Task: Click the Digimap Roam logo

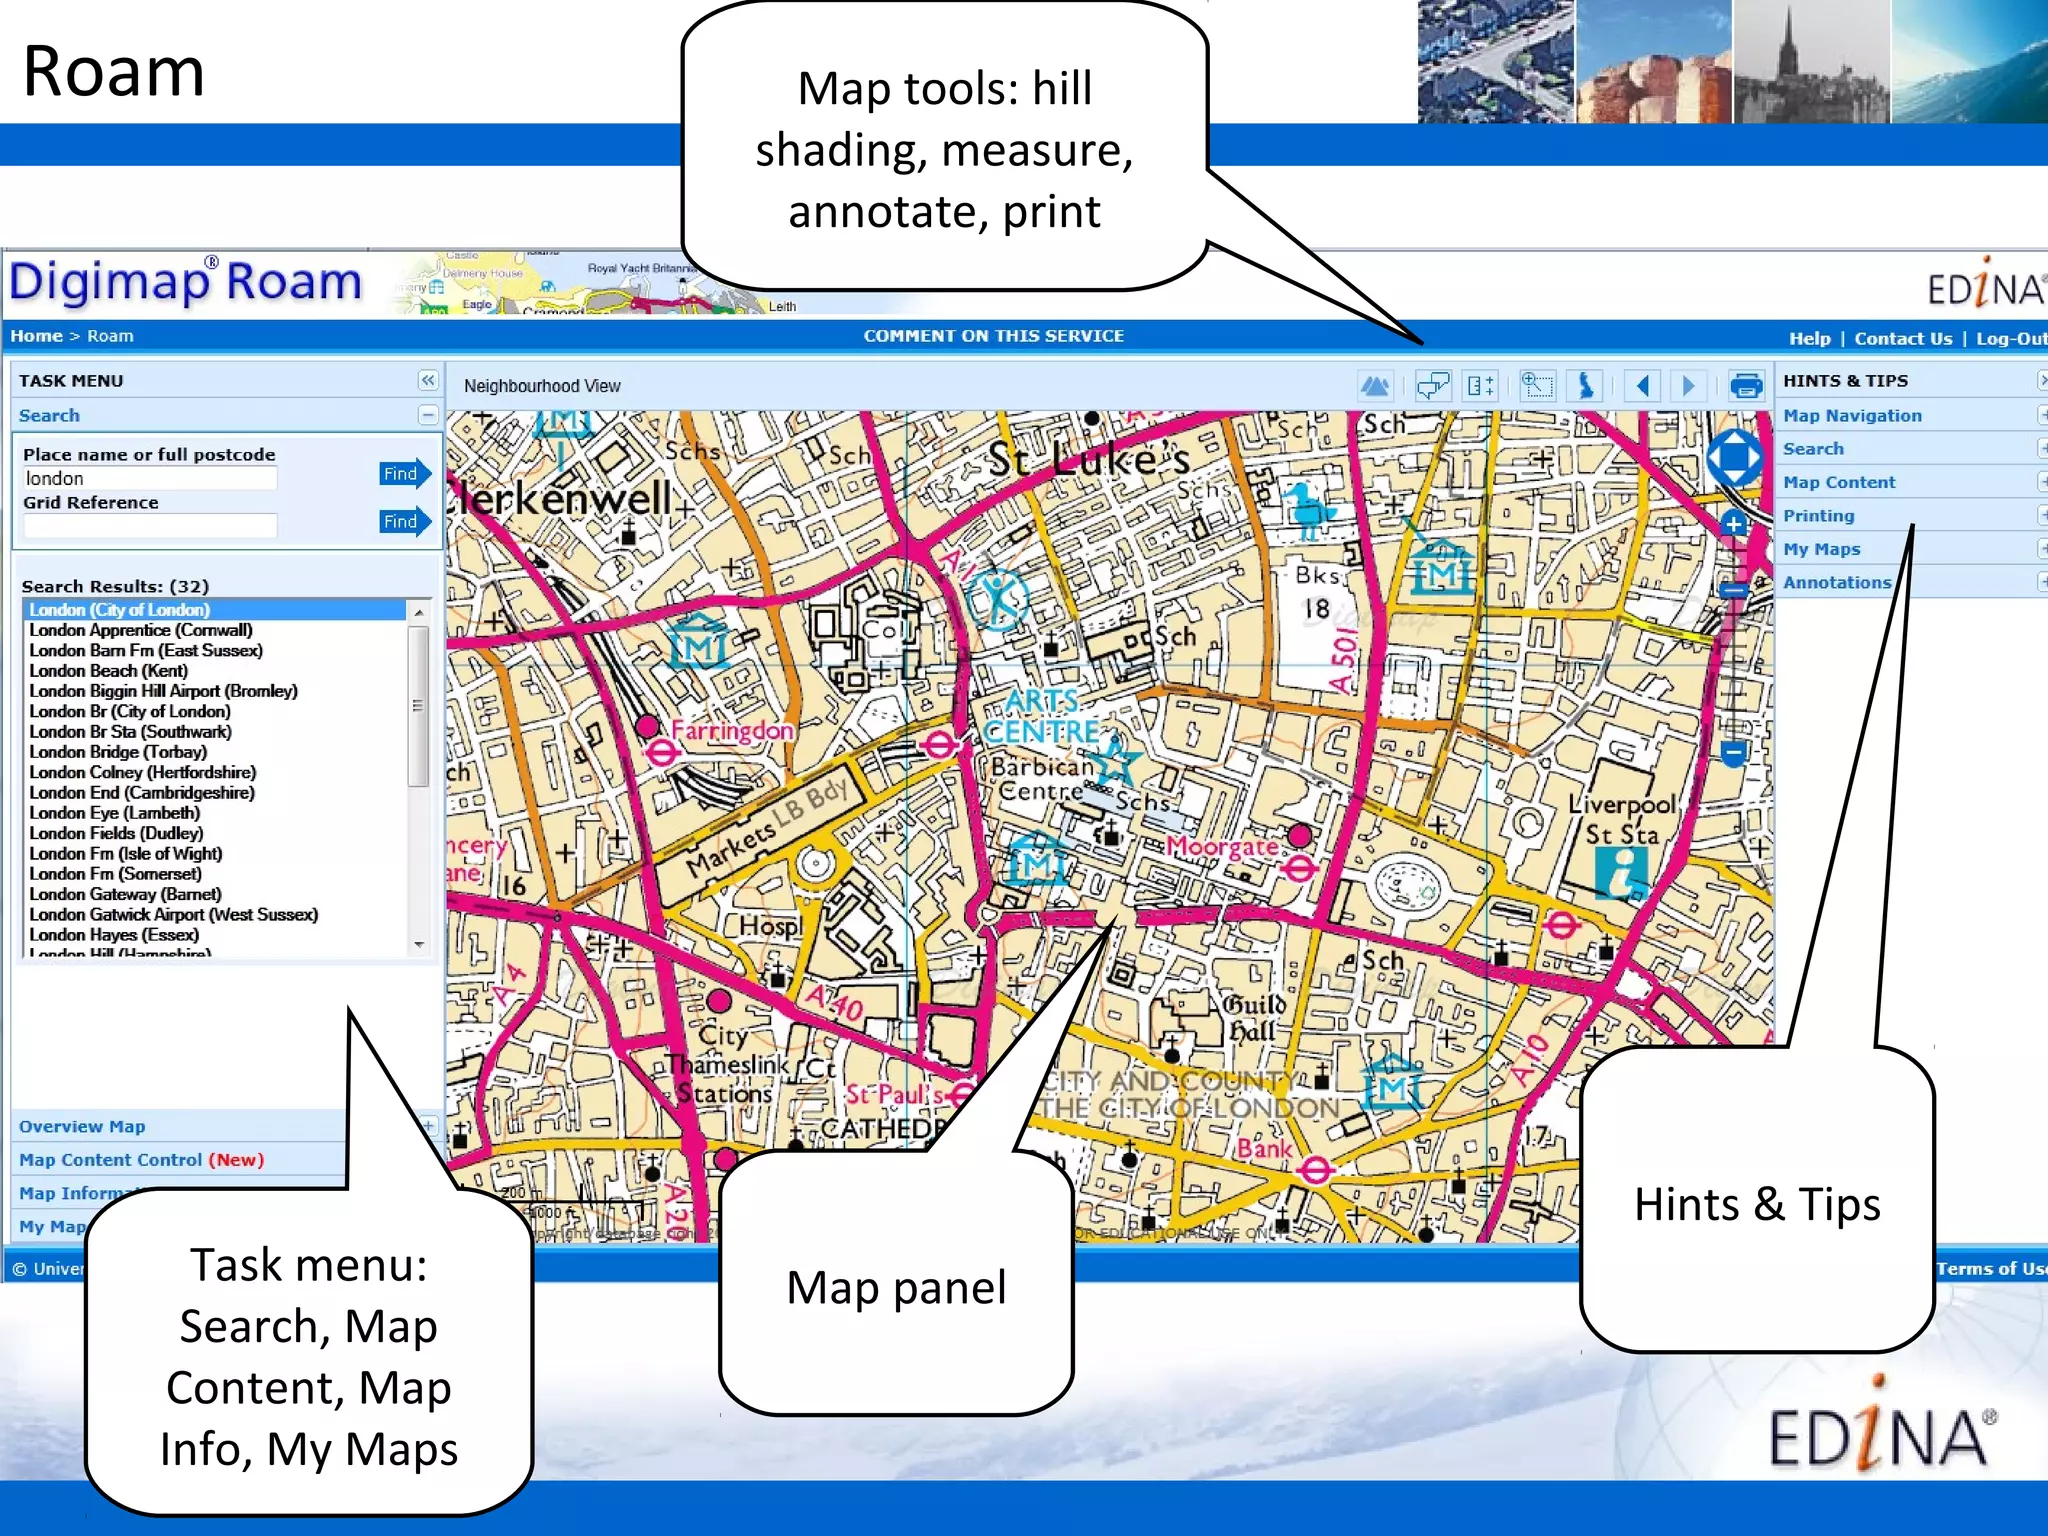Action: 186,282
